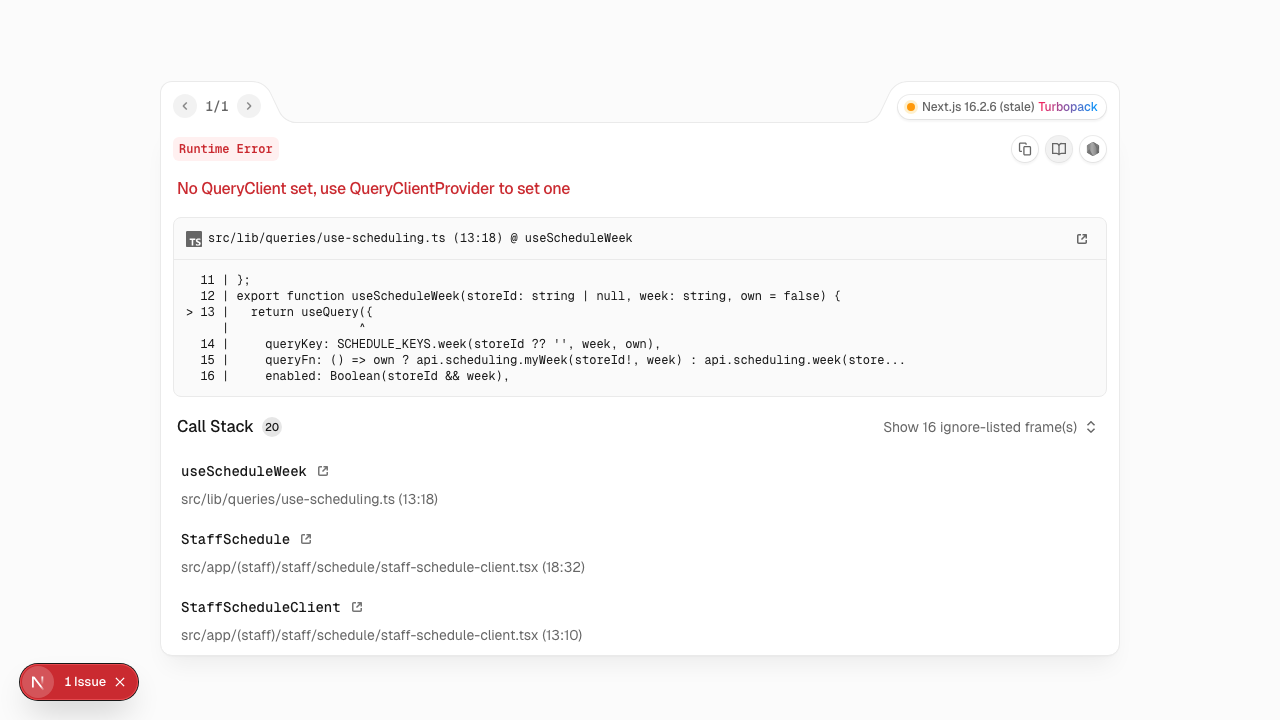Image resolution: width=1280 pixels, height=720 pixels.
Task: Click the Turbopack label
Action: 1068,107
